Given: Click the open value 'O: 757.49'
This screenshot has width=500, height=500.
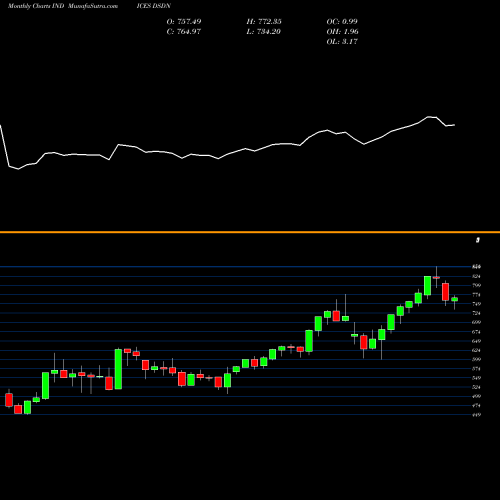Looking at the screenshot, I should (184, 21).
